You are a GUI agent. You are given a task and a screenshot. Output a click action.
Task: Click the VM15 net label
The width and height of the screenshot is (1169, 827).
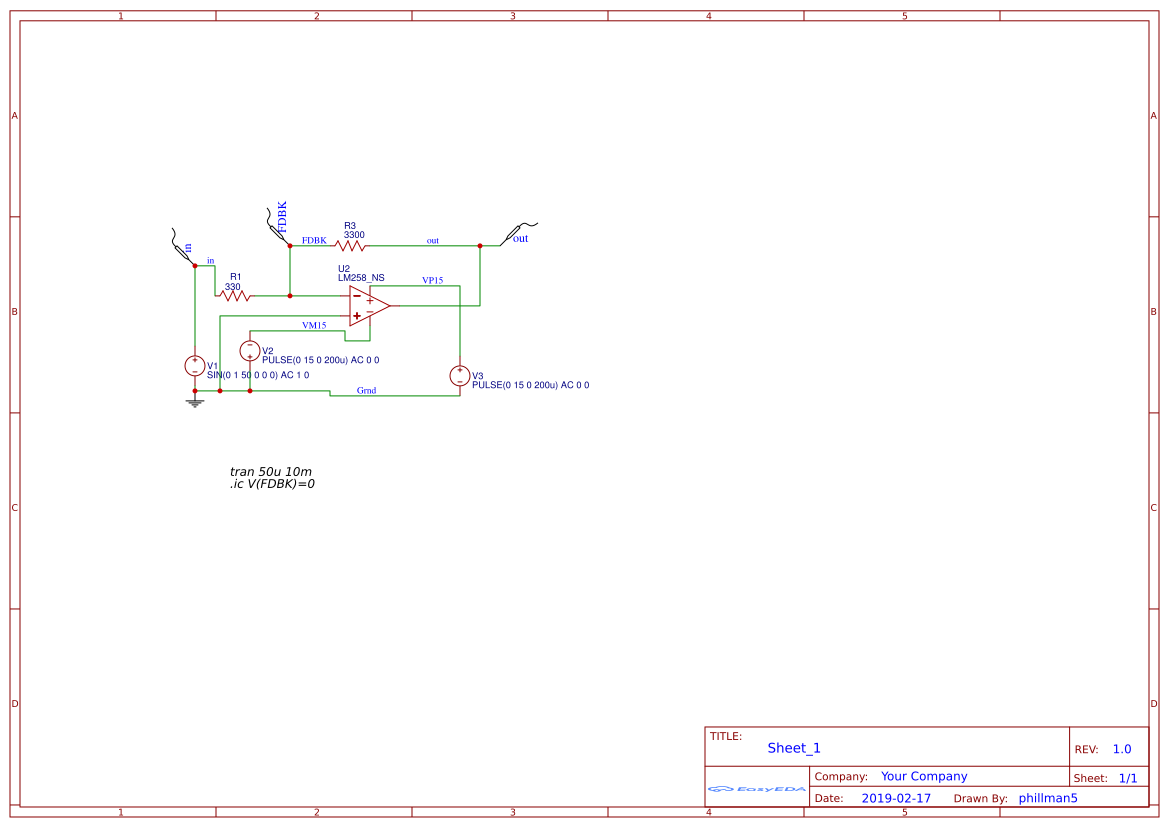tap(314, 325)
